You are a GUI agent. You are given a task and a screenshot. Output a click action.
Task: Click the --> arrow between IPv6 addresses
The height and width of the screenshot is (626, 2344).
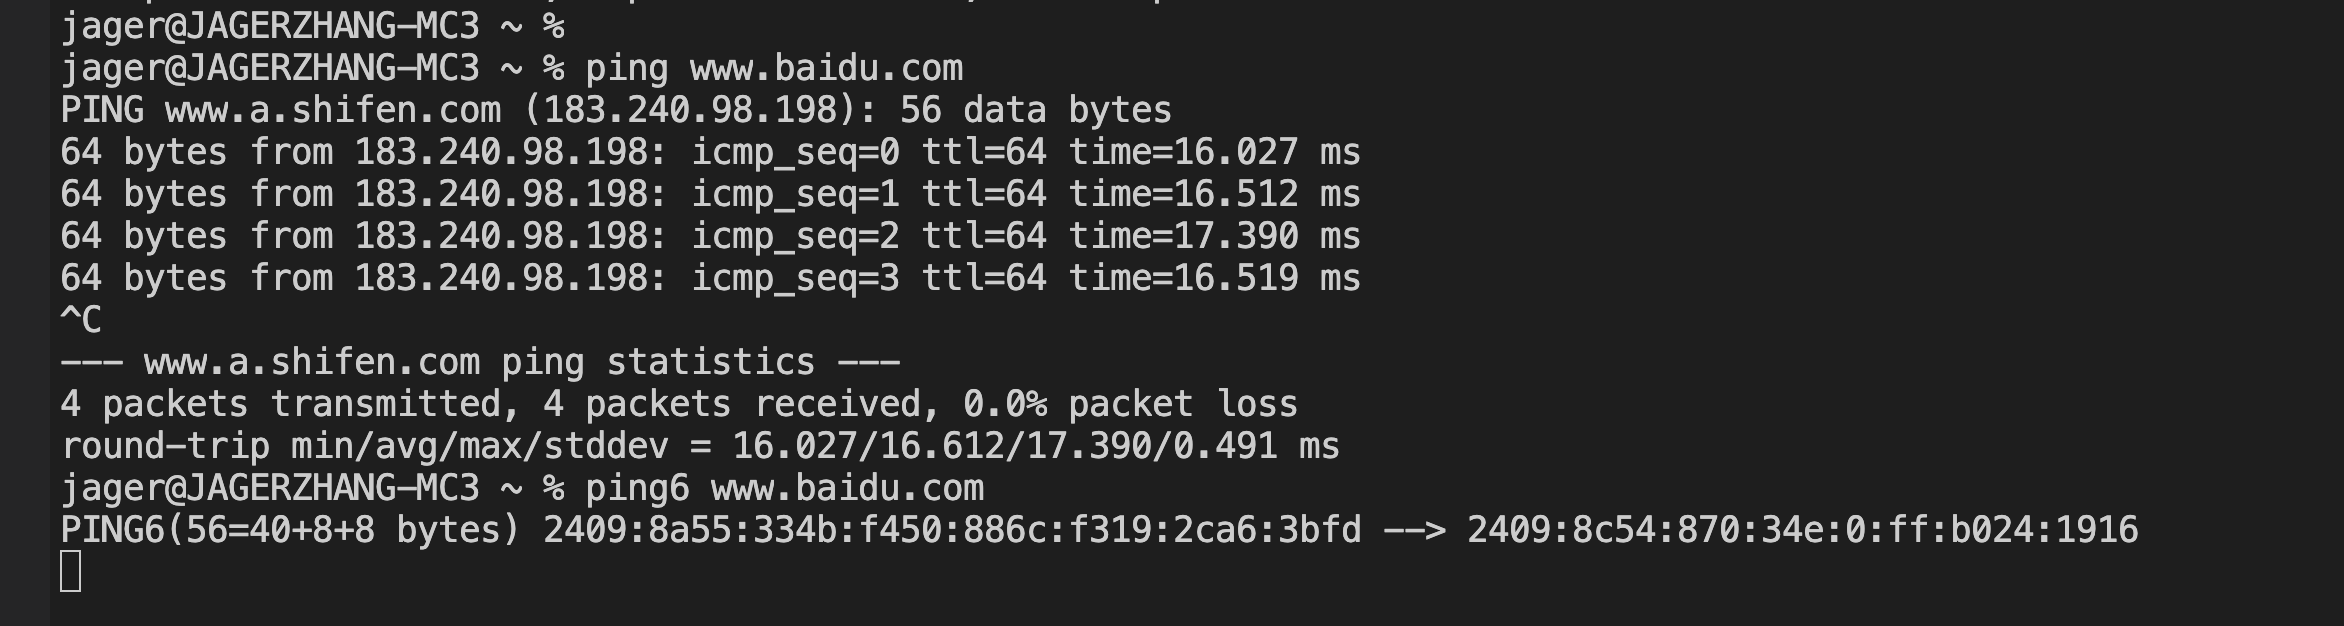(1414, 530)
